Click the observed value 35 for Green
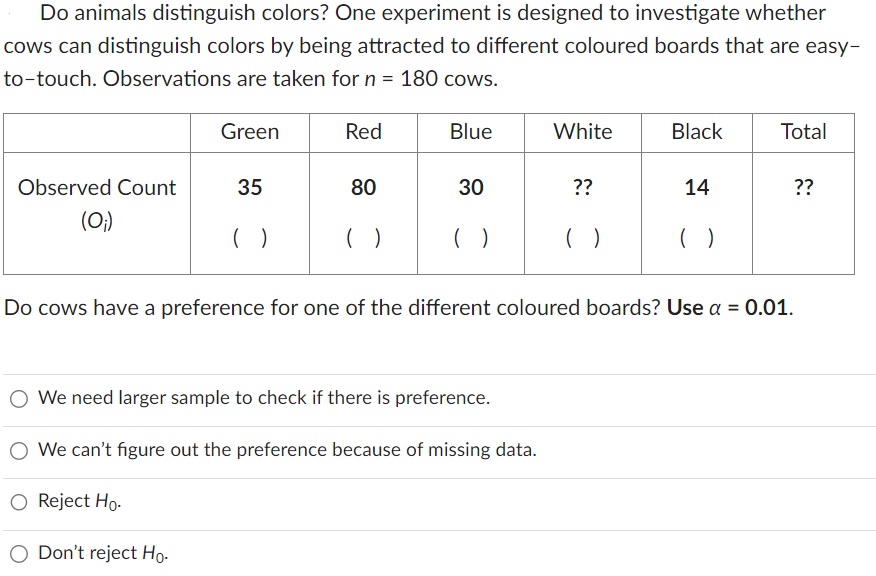 [248, 186]
